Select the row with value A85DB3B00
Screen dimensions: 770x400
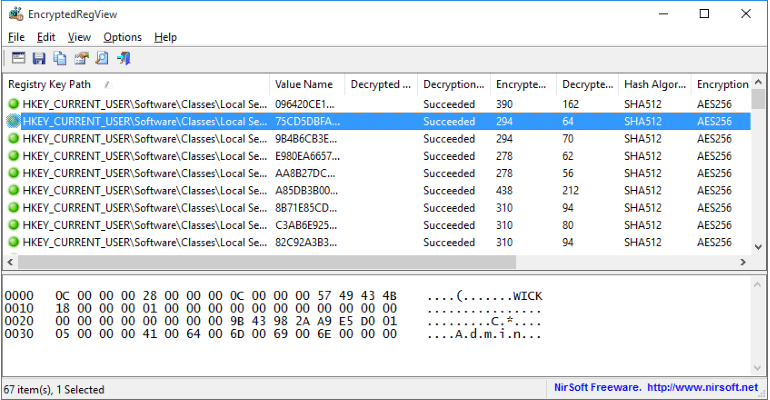(x=306, y=190)
